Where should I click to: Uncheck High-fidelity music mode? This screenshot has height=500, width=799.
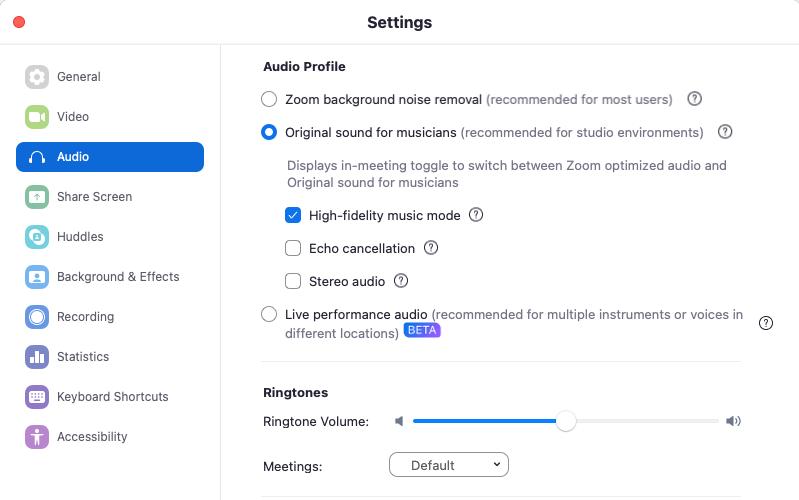293,215
